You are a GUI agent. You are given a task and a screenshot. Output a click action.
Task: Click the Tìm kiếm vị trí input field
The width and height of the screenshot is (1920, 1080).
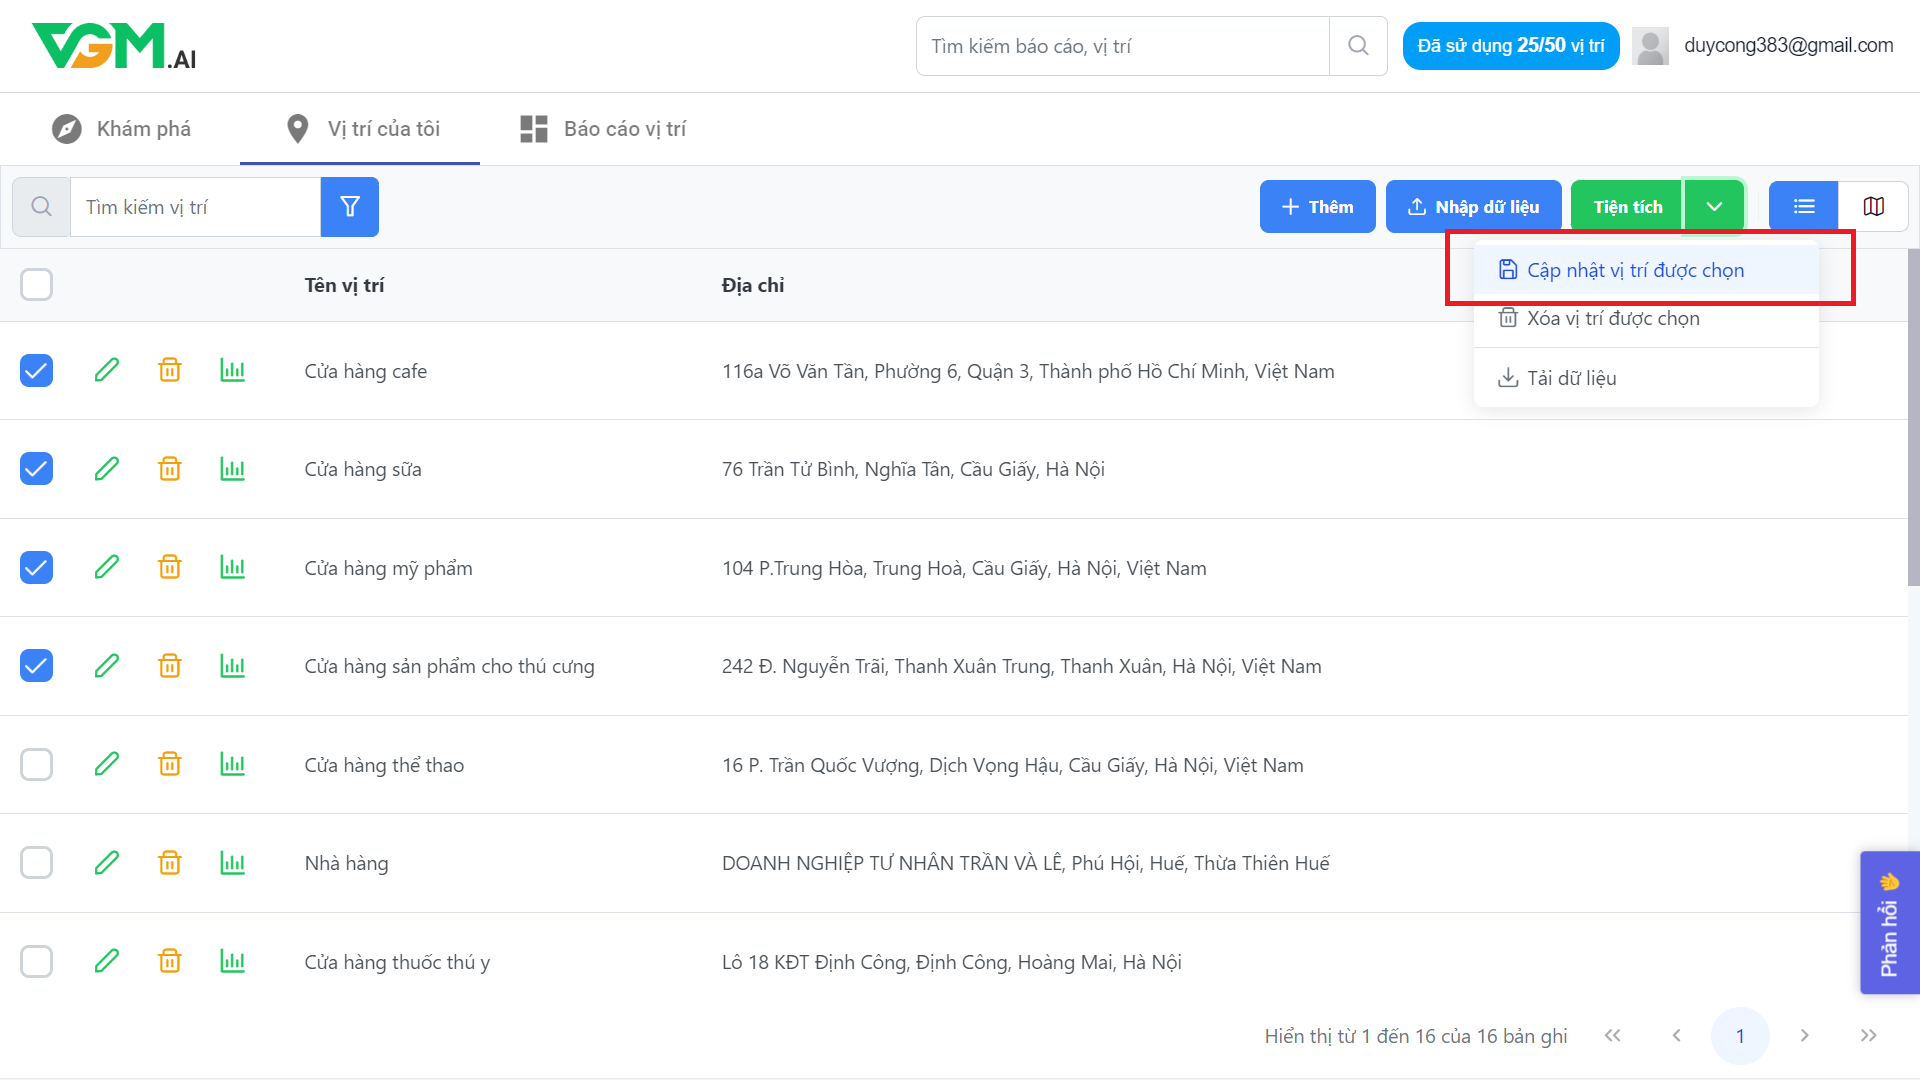[195, 207]
